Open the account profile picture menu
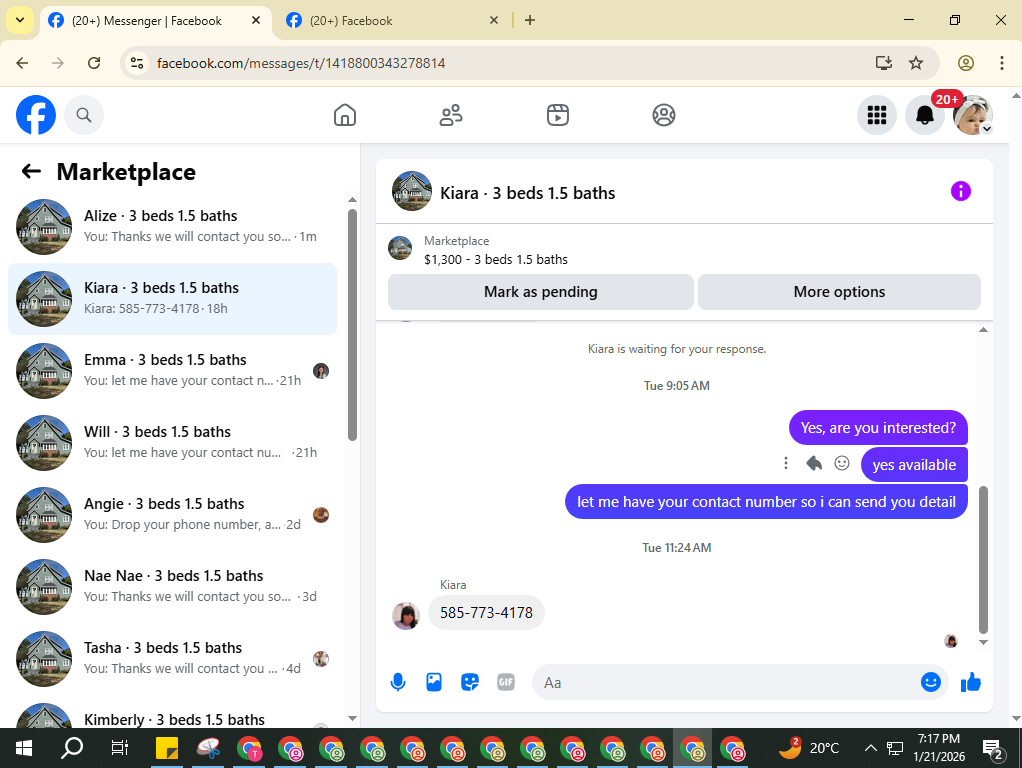 [972, 115]
